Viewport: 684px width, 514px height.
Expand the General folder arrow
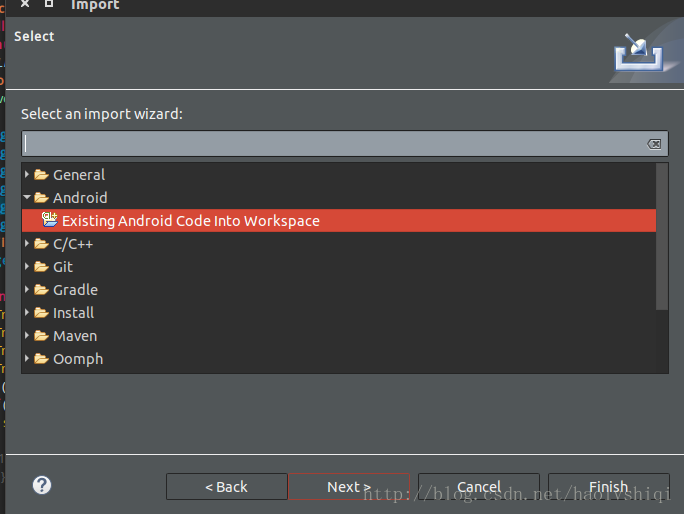click(x=27, y=175)
